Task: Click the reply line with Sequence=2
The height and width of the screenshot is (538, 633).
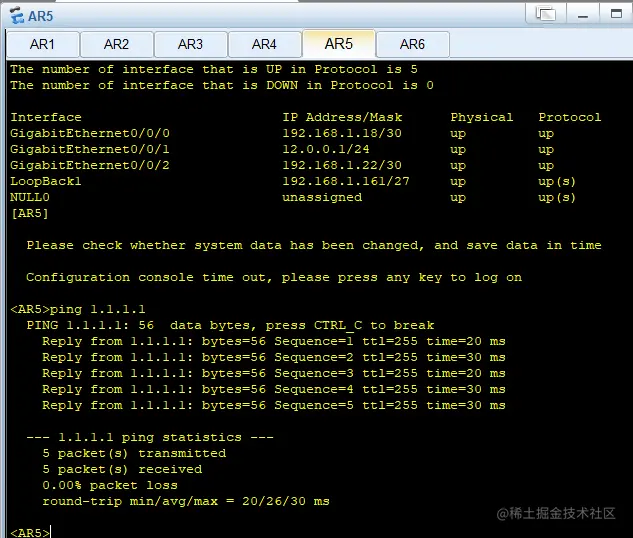Action: (274, 358)
